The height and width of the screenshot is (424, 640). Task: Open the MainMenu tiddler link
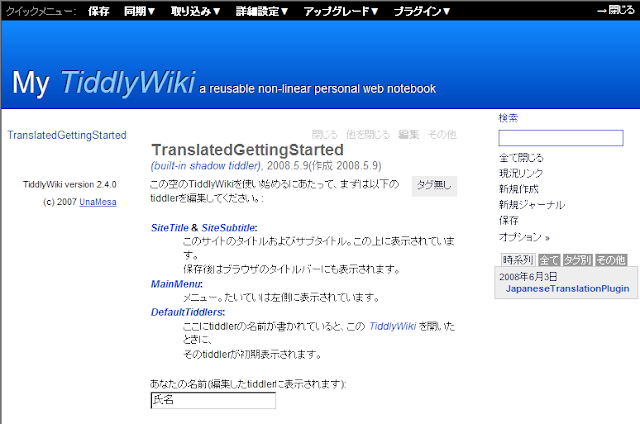176,284
